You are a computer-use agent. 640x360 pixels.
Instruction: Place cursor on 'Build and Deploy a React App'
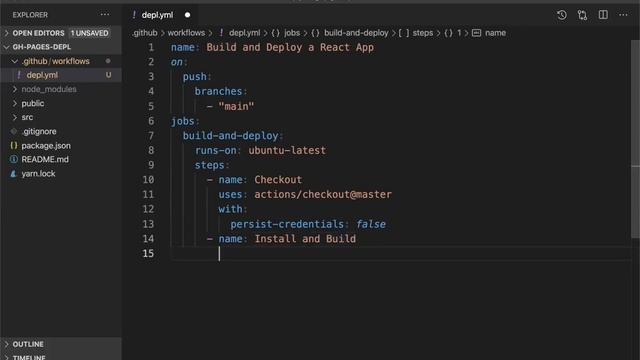pos(290,47)
